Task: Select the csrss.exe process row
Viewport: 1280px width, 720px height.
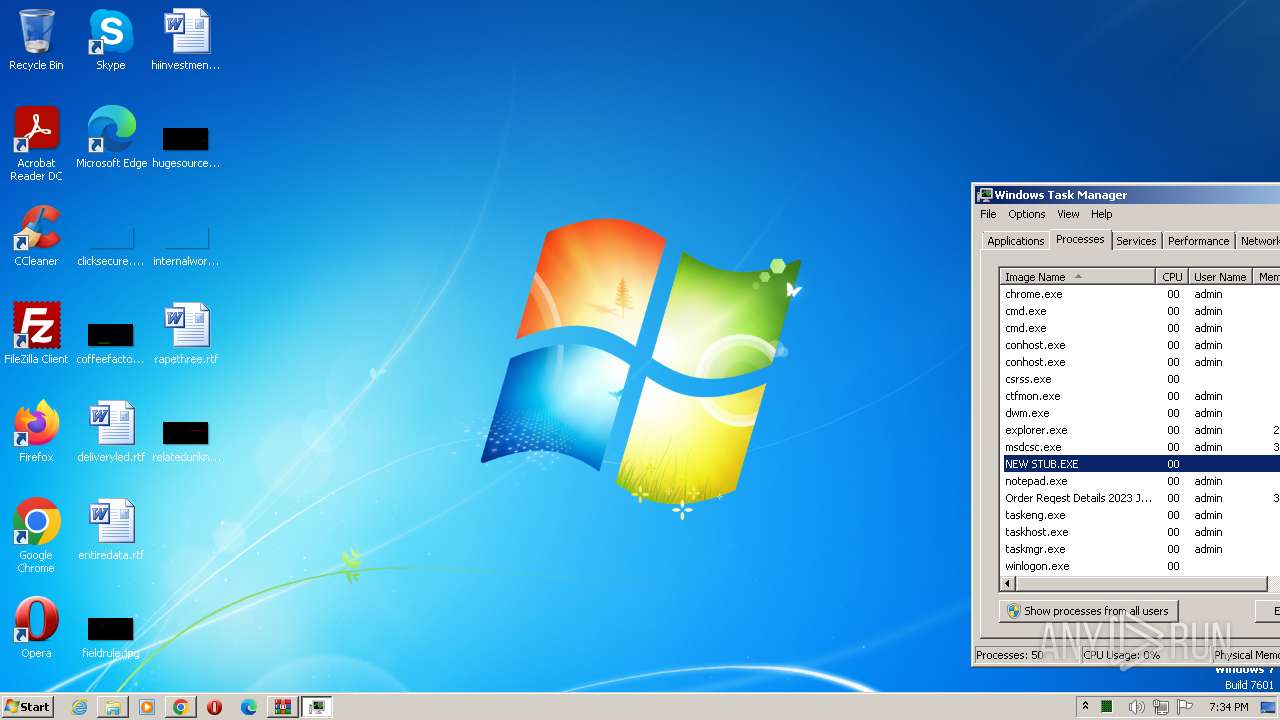Action: [x=1141, y=379]
